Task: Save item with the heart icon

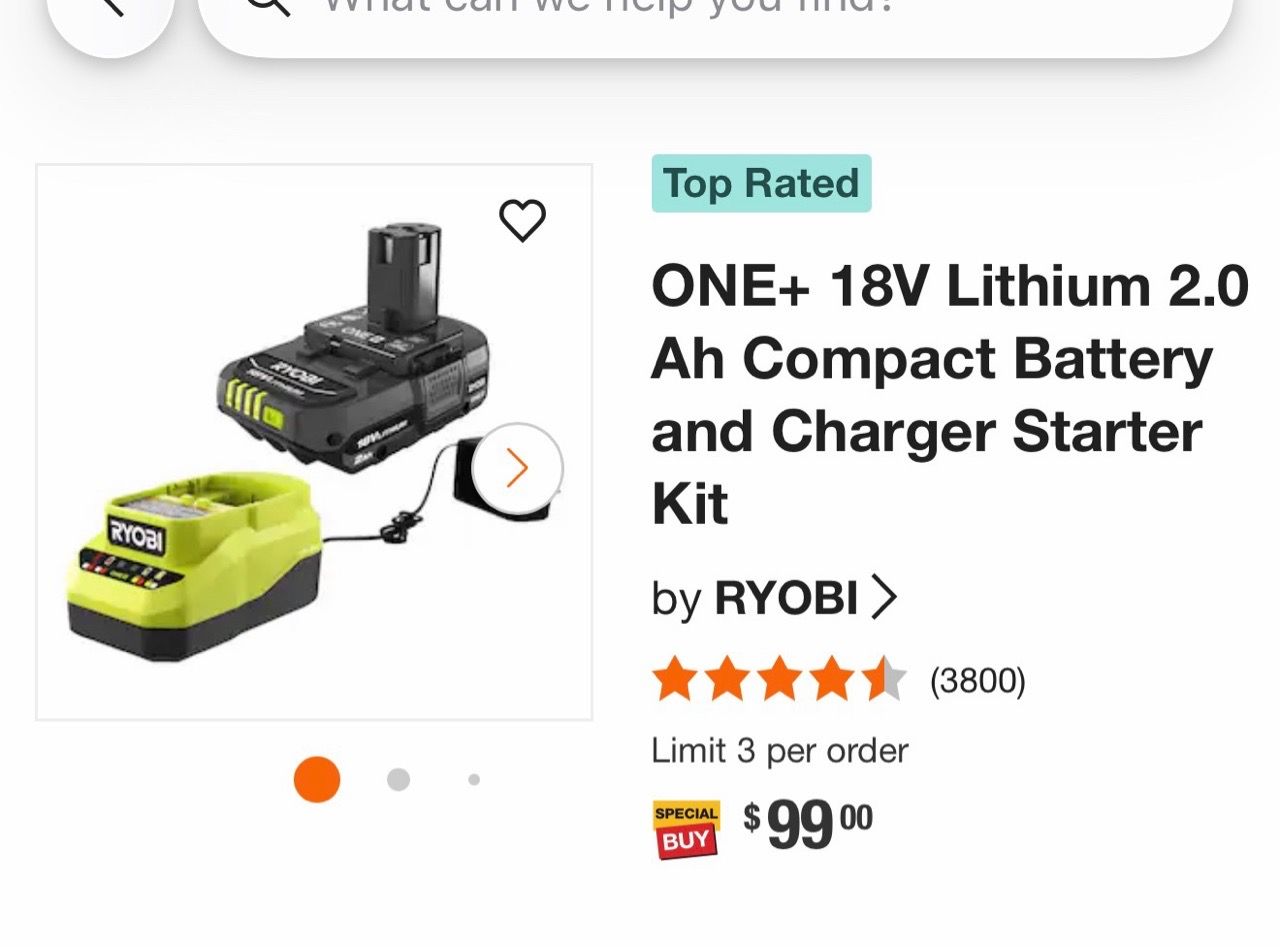Action: 523,220
